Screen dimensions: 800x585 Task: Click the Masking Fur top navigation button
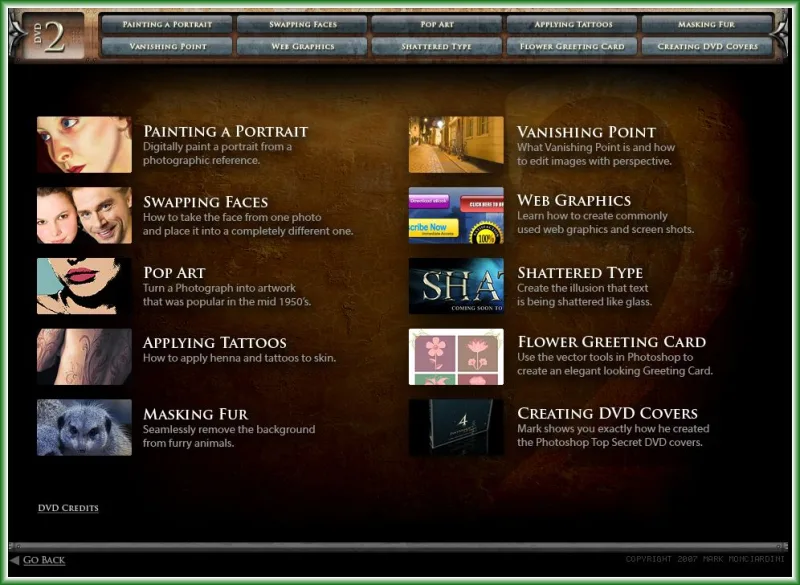coord(707,24)
